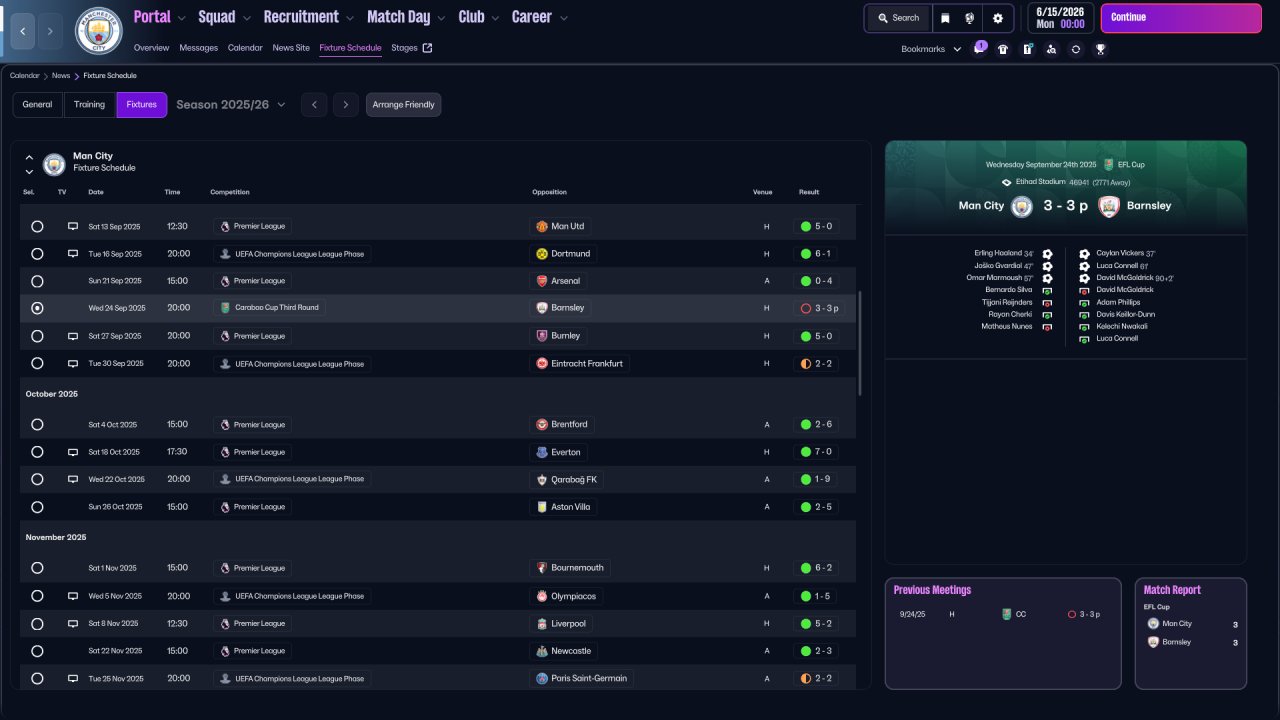Select the Eintracht Frankfurt fixture radio button

37,364
